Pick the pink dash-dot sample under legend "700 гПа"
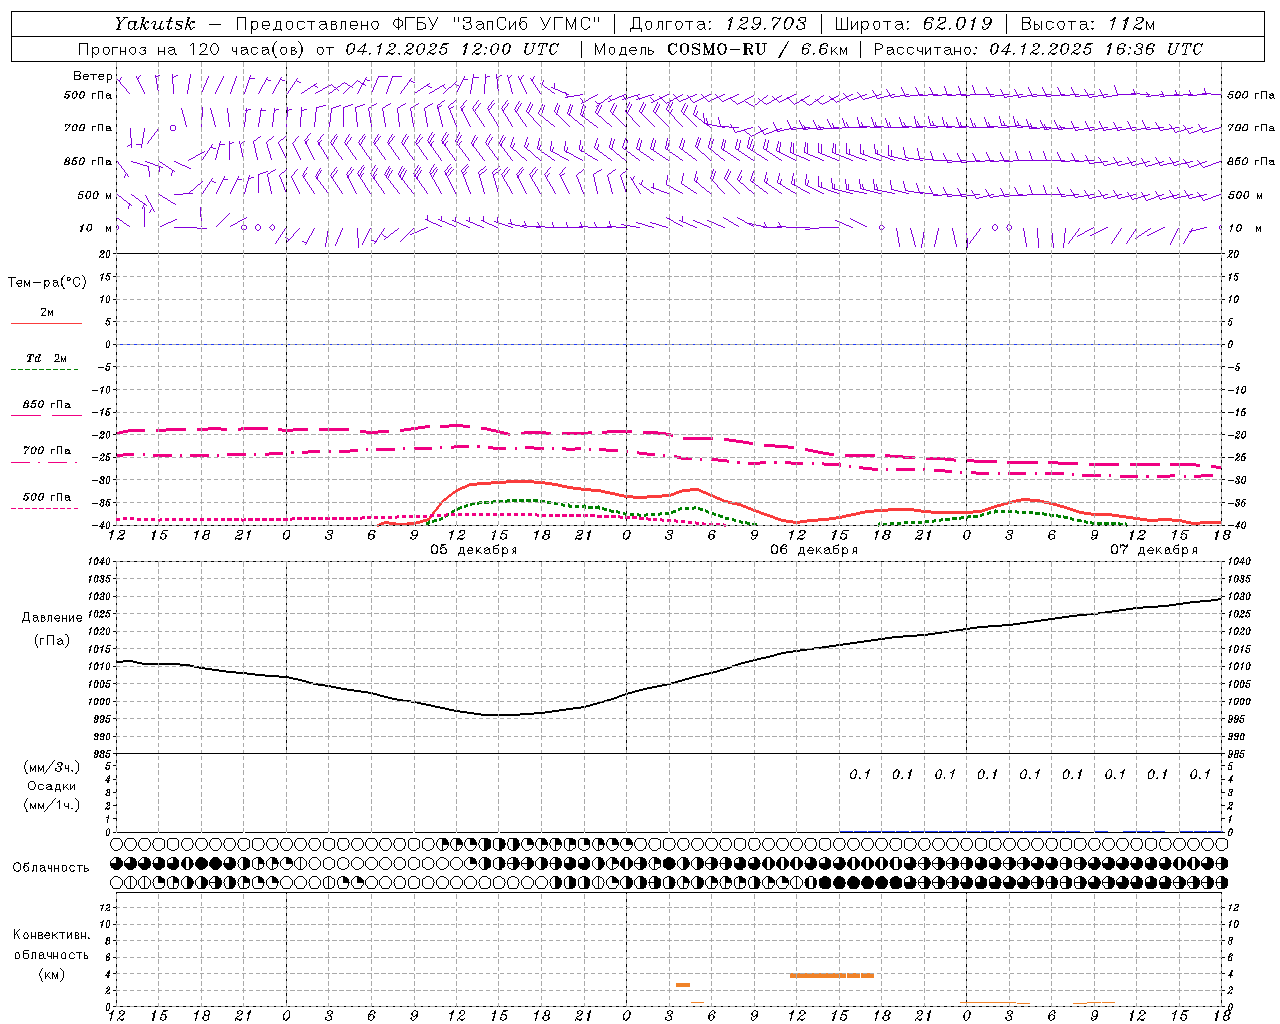The width and height of the screenshot is (1280, 1024). point(44,461)
